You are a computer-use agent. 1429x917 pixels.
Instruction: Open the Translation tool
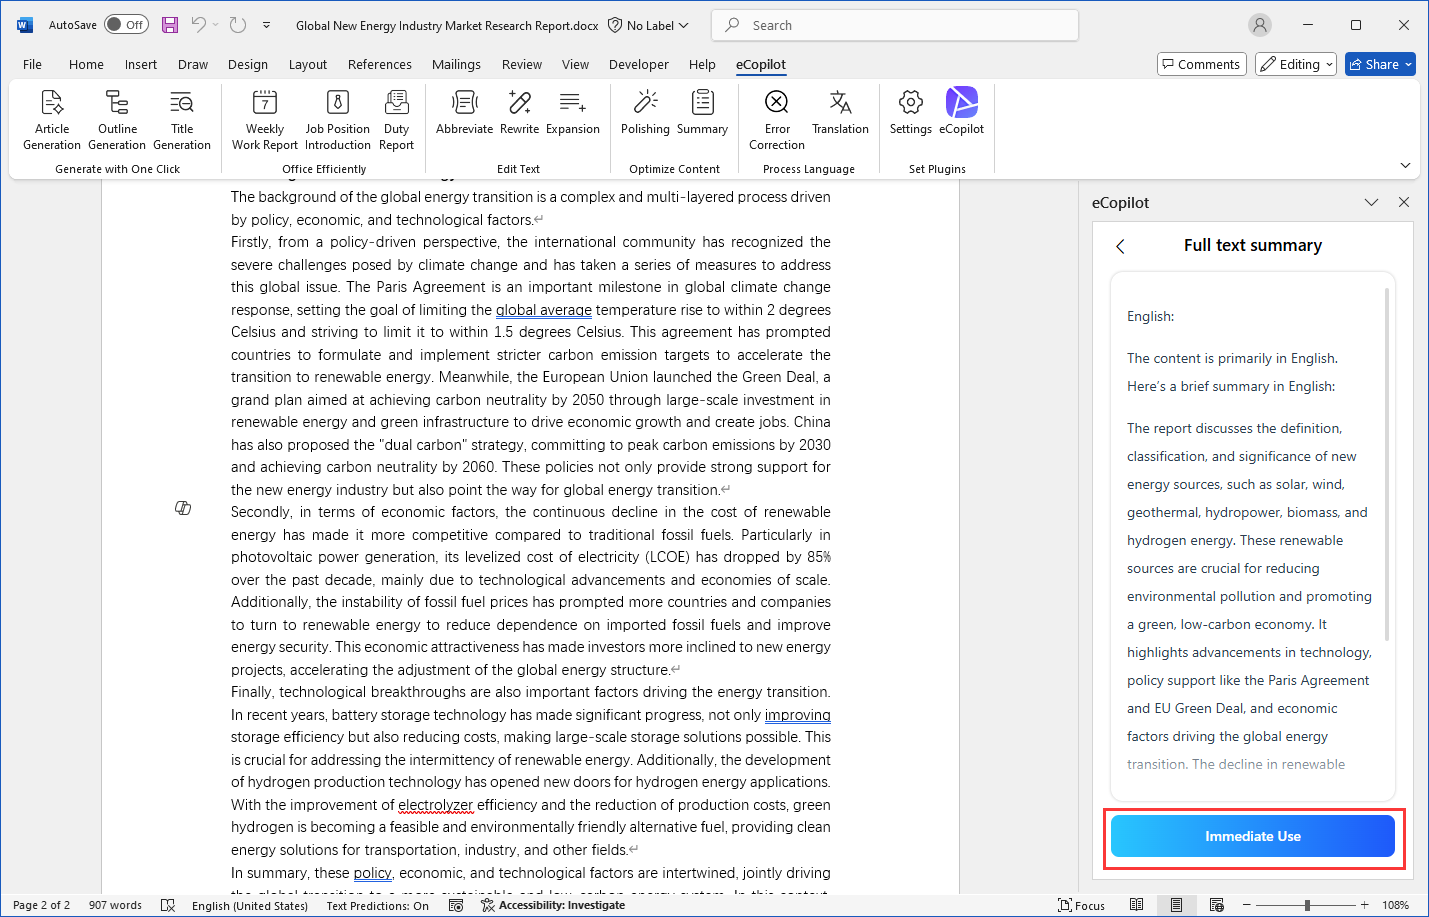click(x=840, y=112)
